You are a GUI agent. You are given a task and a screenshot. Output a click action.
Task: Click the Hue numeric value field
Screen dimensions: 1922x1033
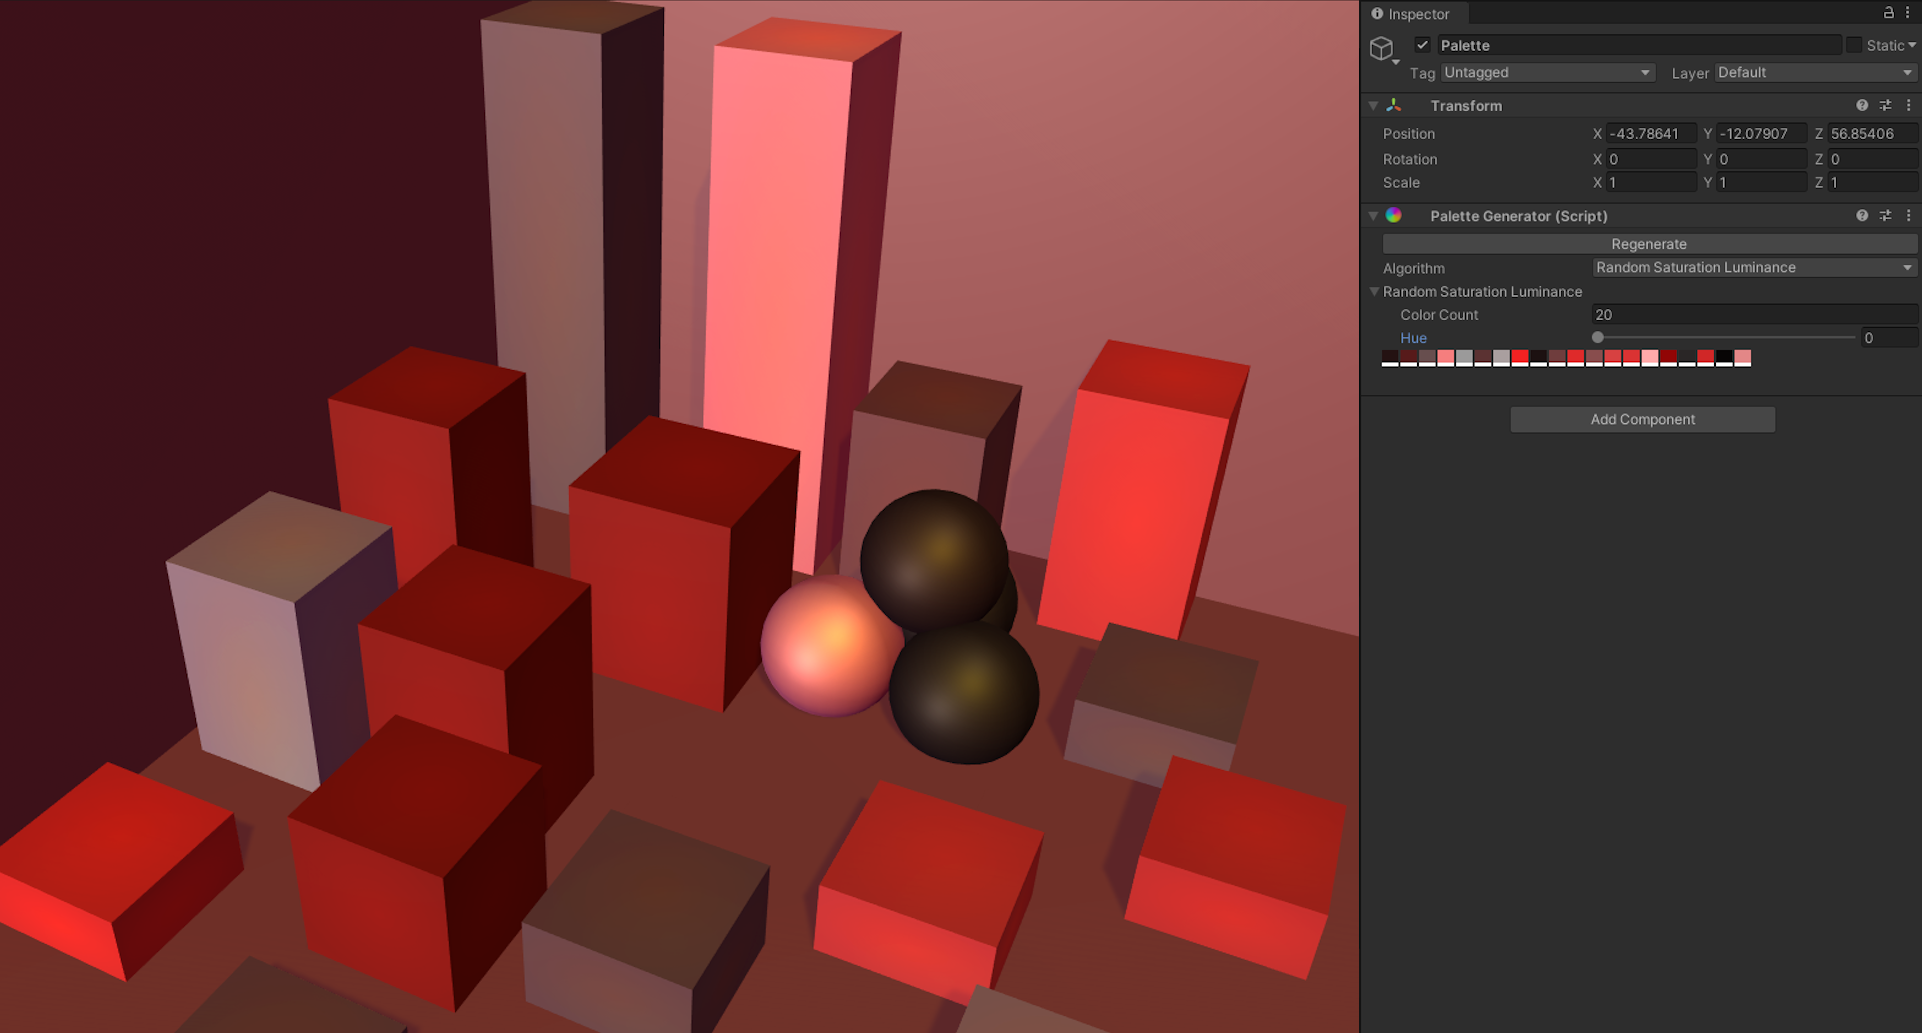click(x=1889, y=338)
